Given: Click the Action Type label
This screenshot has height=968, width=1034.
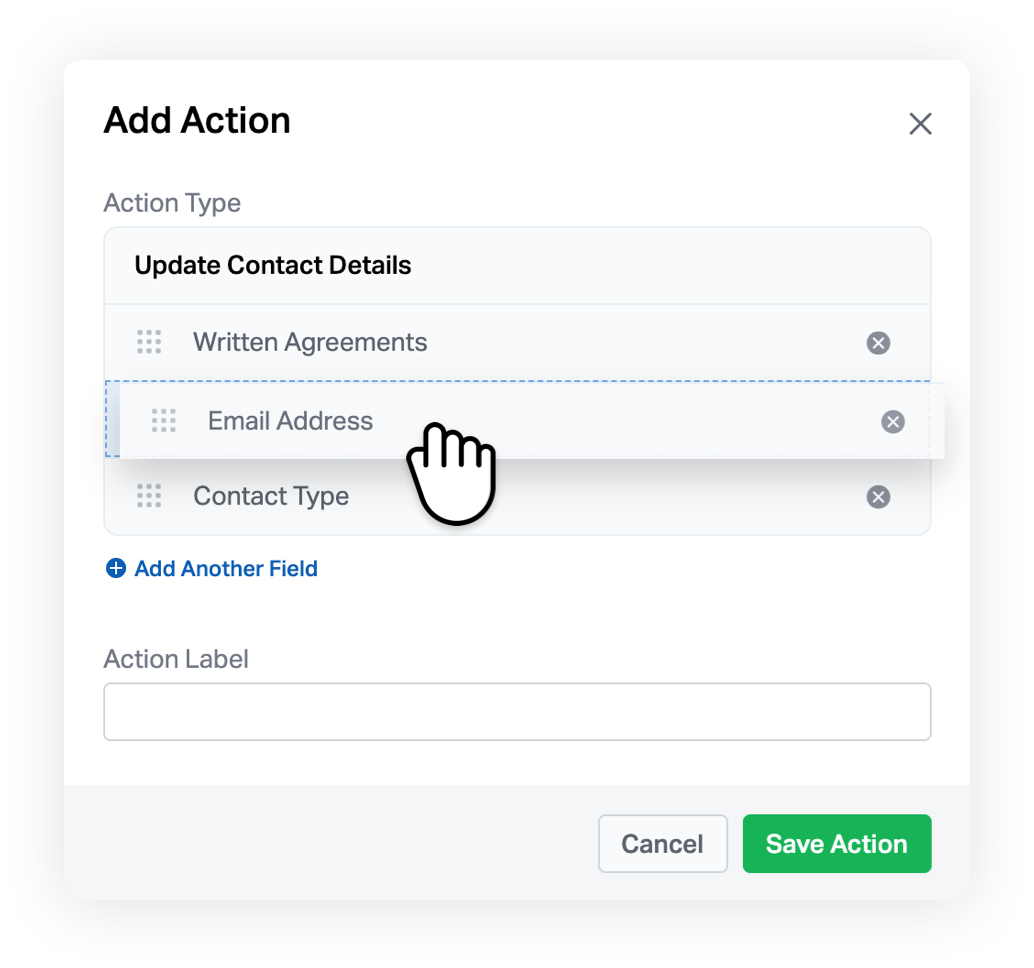Looking at the screenshot, I should 172,203.
